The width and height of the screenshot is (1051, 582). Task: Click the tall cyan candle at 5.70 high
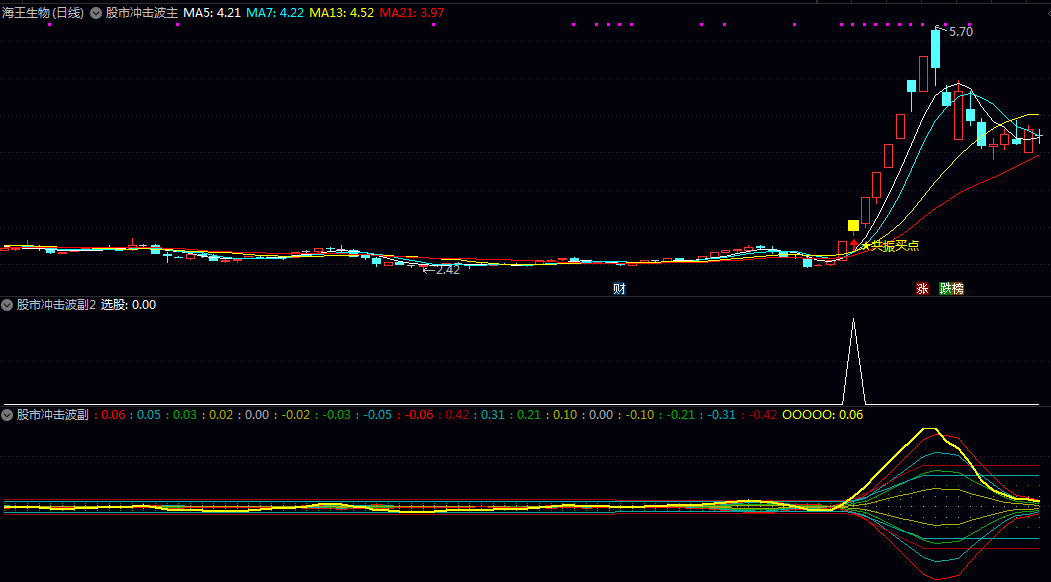click(x=935, y=49)
